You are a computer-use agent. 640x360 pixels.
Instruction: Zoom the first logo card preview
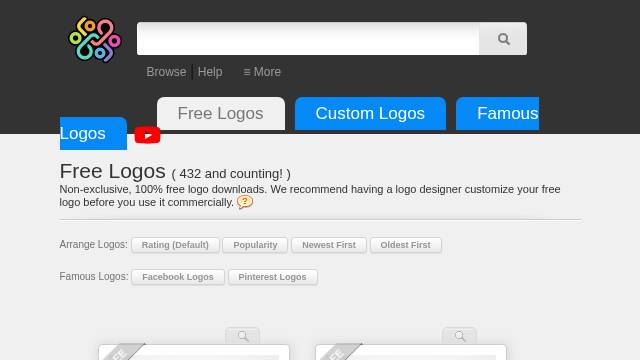[x=242, y=336]
